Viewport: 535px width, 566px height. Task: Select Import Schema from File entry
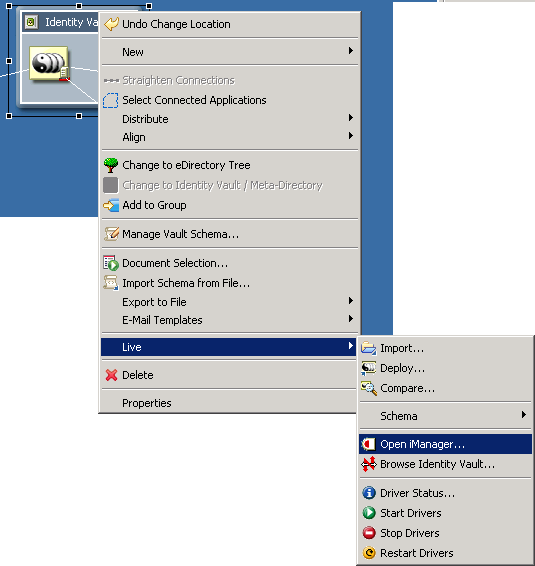[230, 283]
